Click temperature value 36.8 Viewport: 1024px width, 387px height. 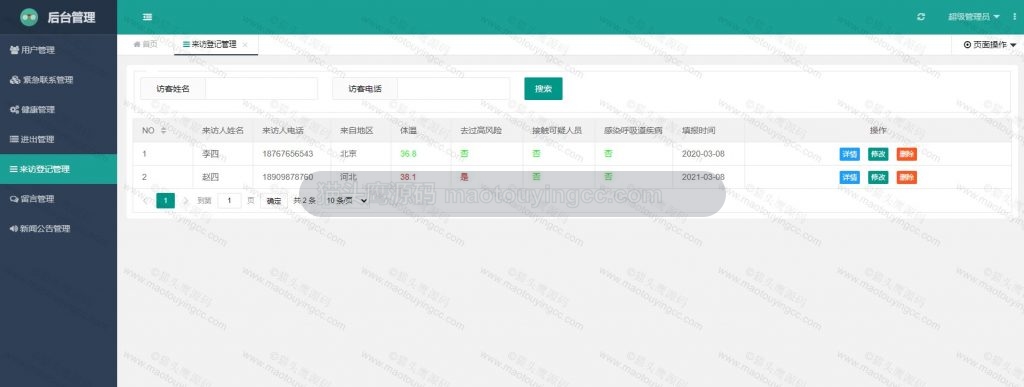(x=408, y=154)
